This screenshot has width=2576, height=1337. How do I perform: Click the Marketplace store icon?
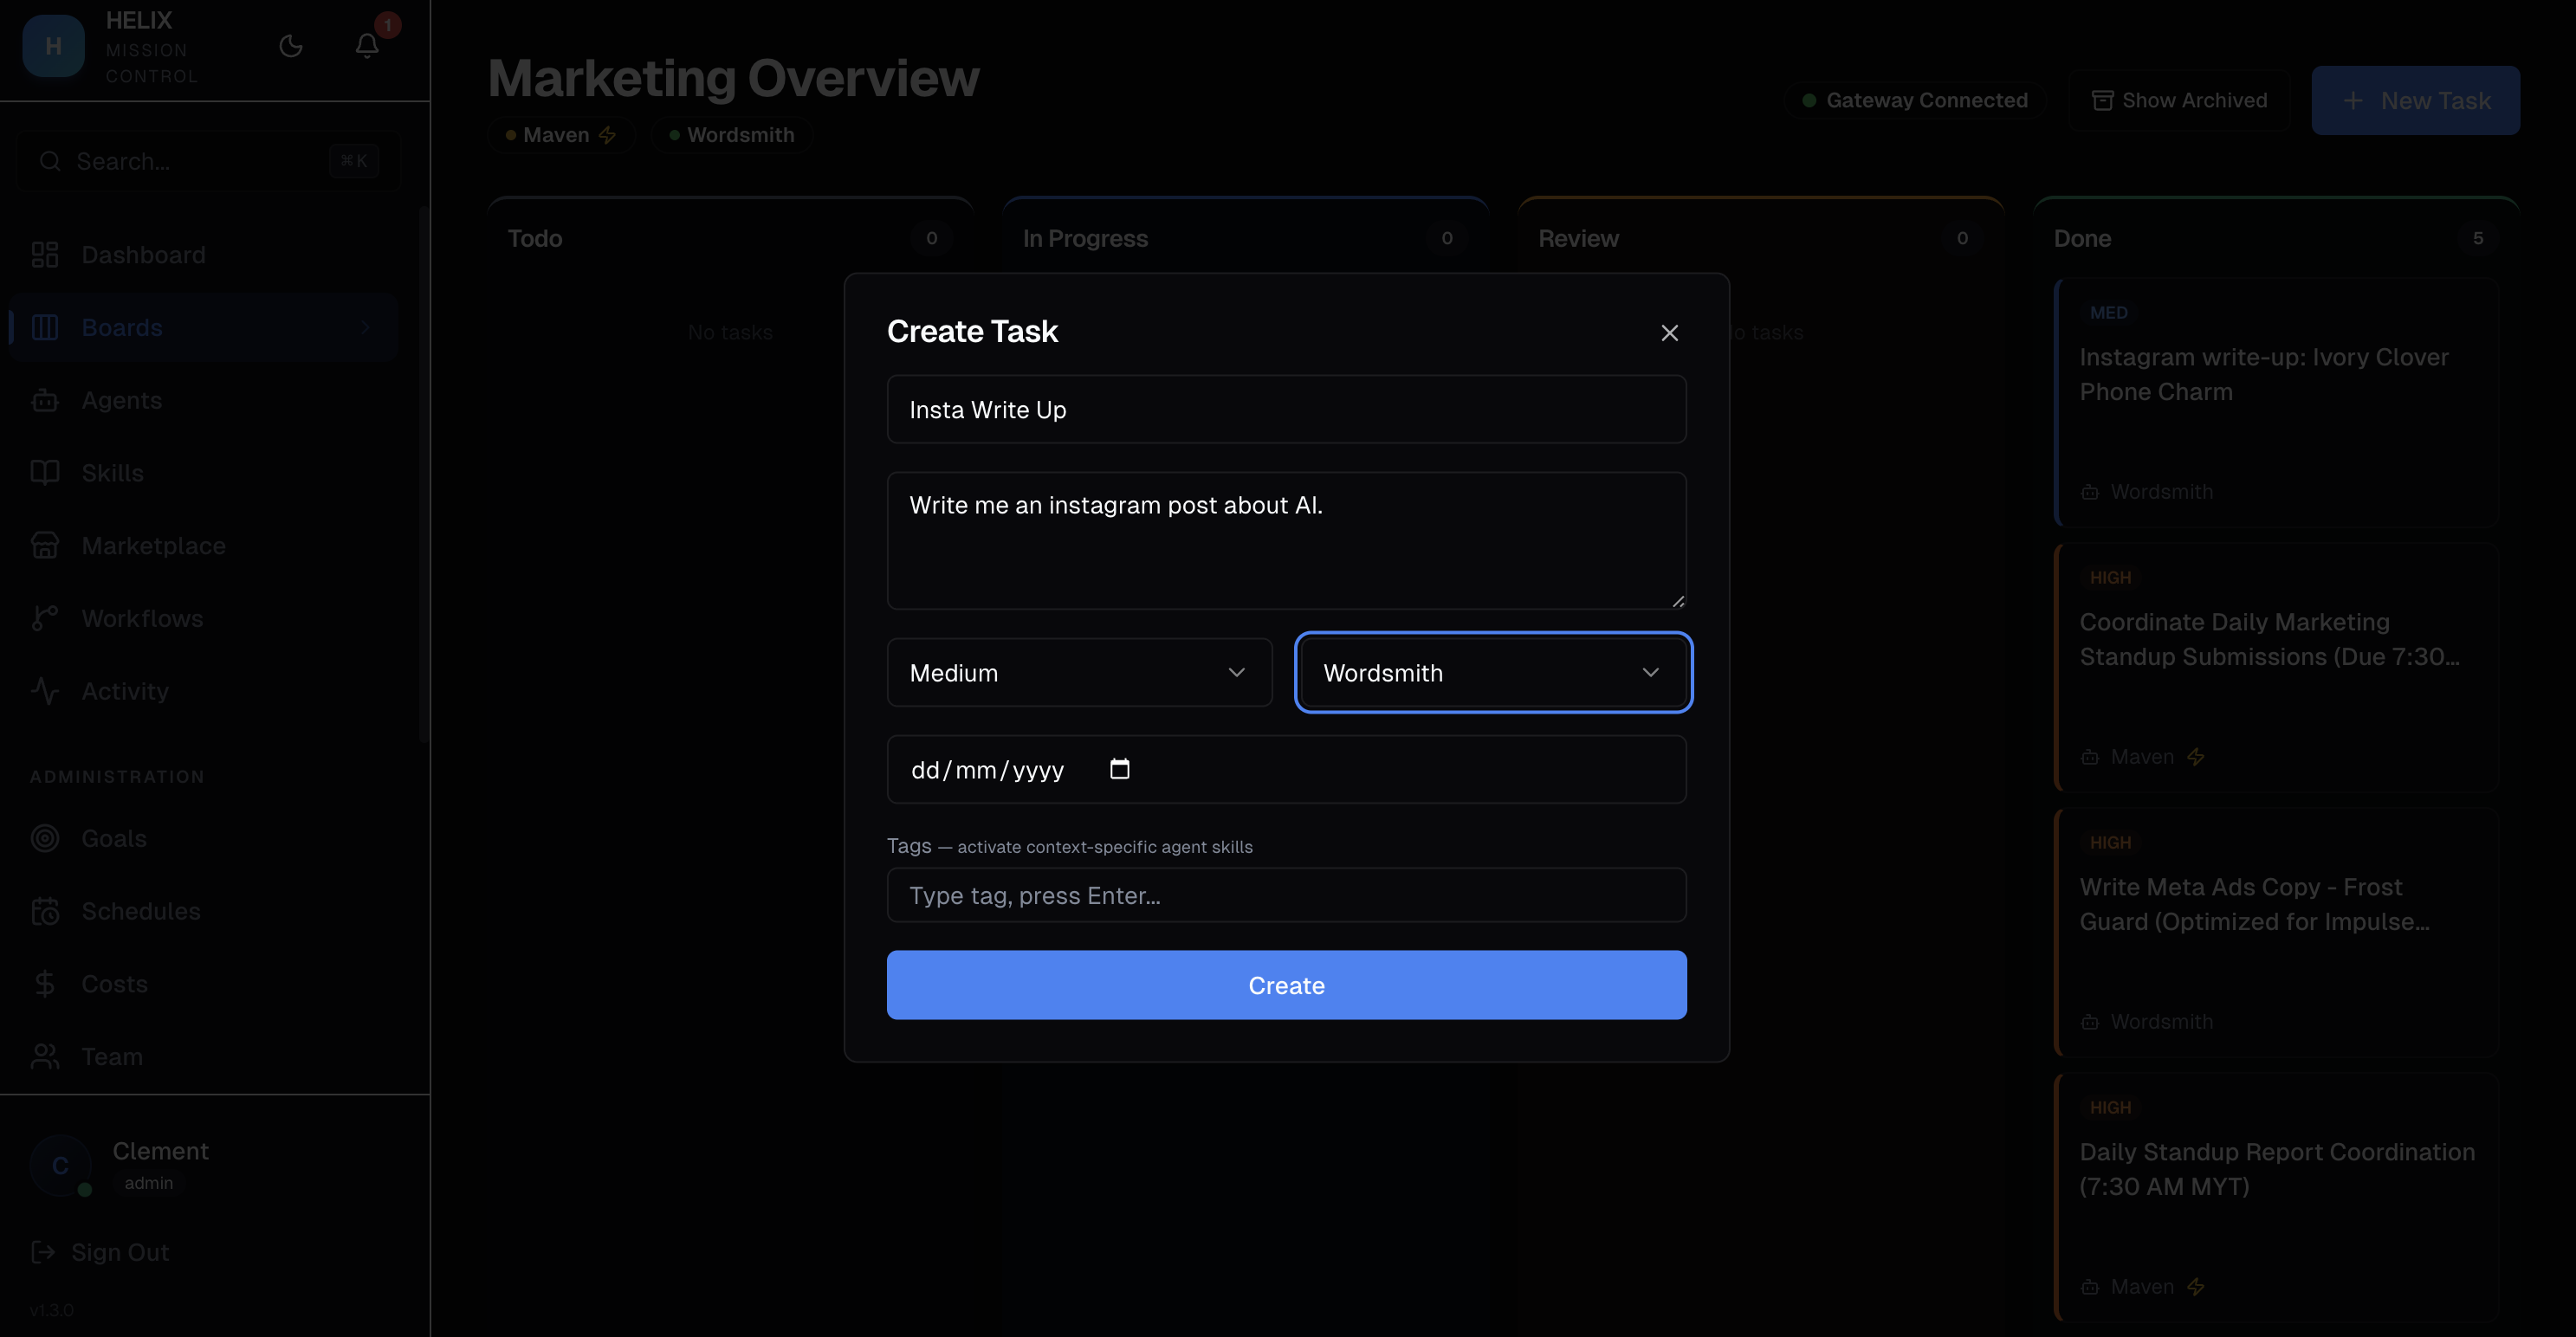(x=45, y=546)
